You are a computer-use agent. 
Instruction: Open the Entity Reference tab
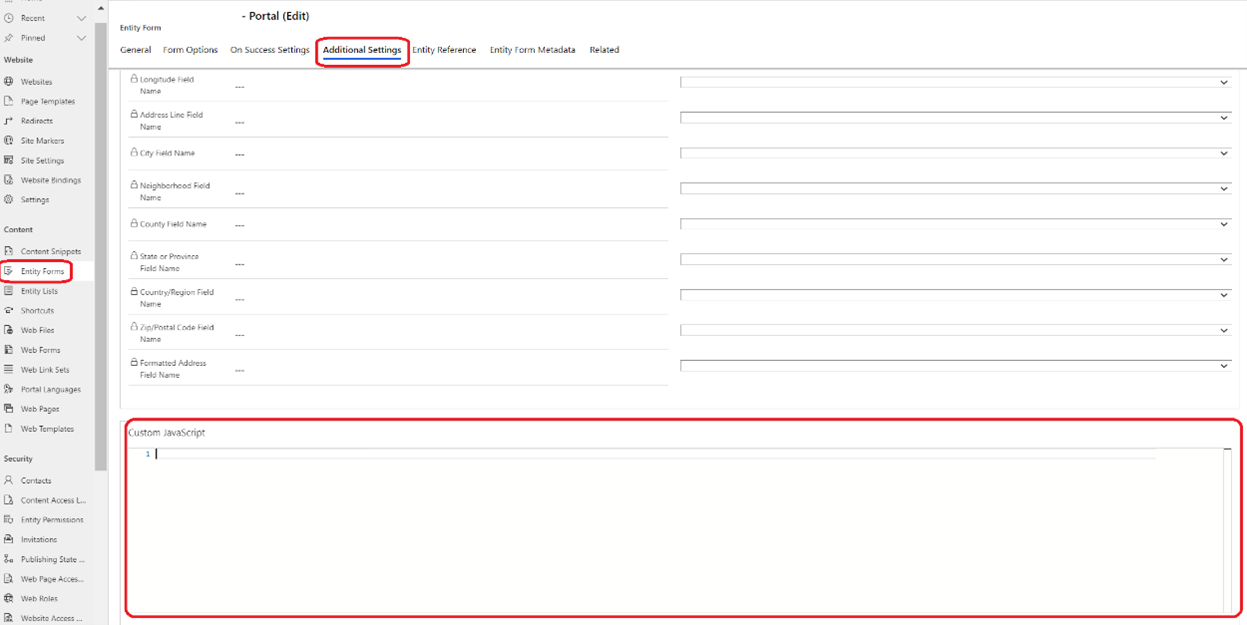[x=444, y=50]
